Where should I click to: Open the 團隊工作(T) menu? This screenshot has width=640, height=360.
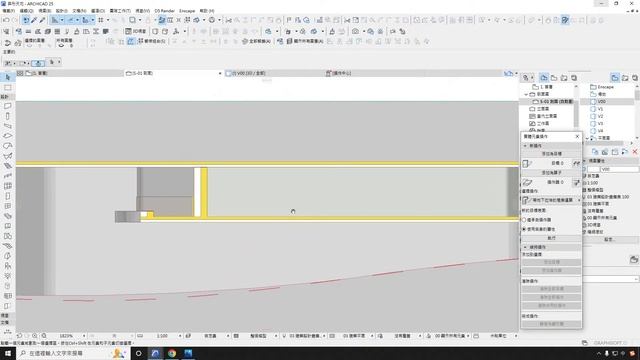point(120,11)
